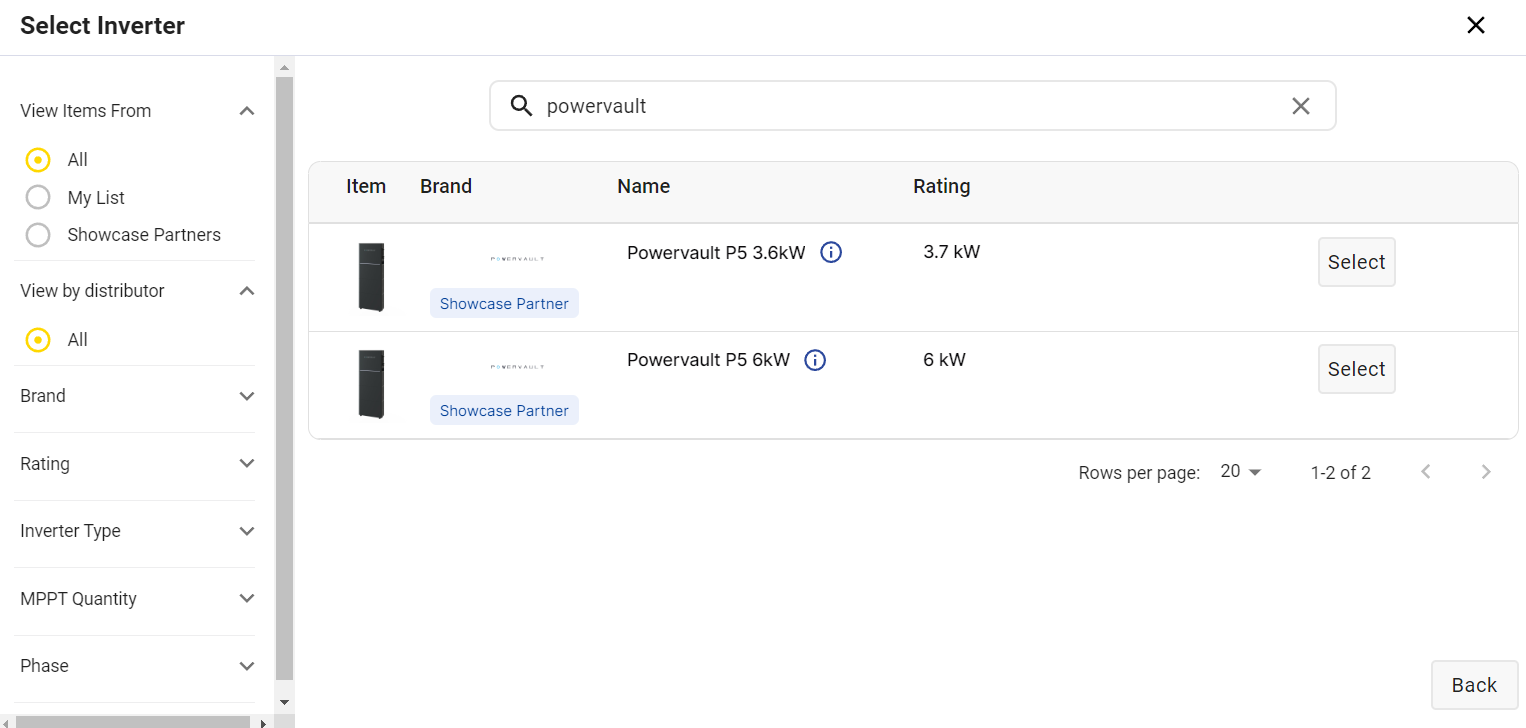1526x728 pixels.
Task: Click brand logo in the 3.6kW row
Action: coord(517,259)
